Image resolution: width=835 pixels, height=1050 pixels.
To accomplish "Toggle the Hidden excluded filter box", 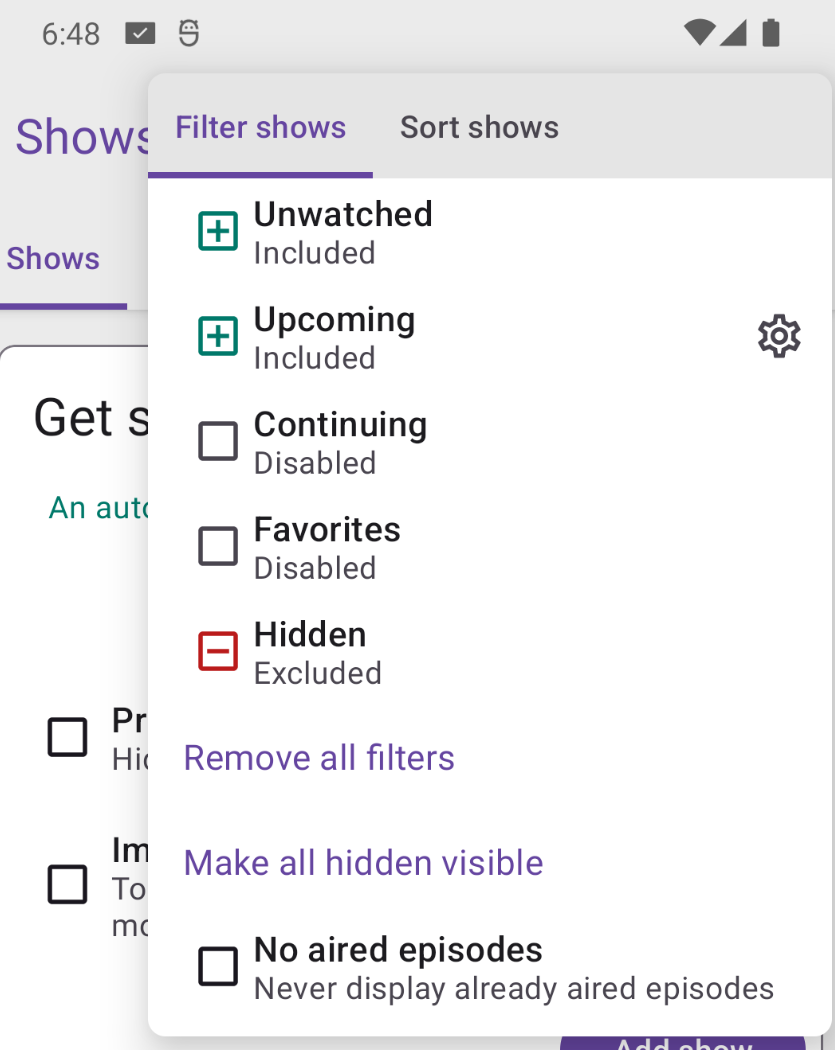I will (218, 651).
